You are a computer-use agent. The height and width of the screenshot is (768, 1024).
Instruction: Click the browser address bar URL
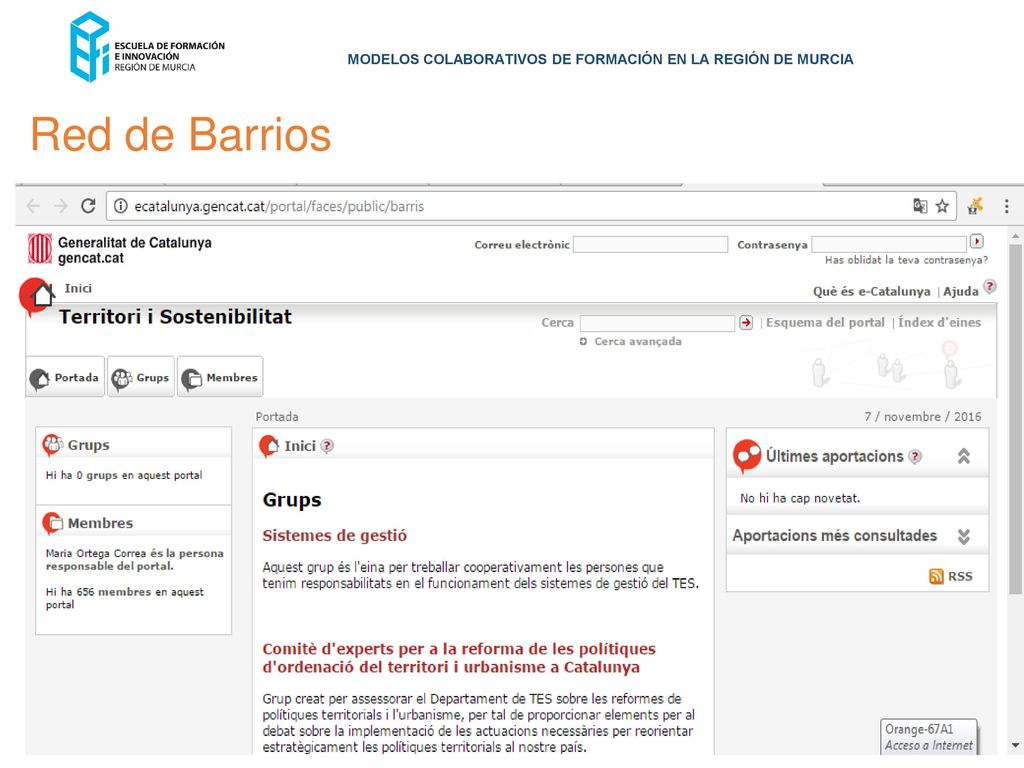(x=279, y=206)
